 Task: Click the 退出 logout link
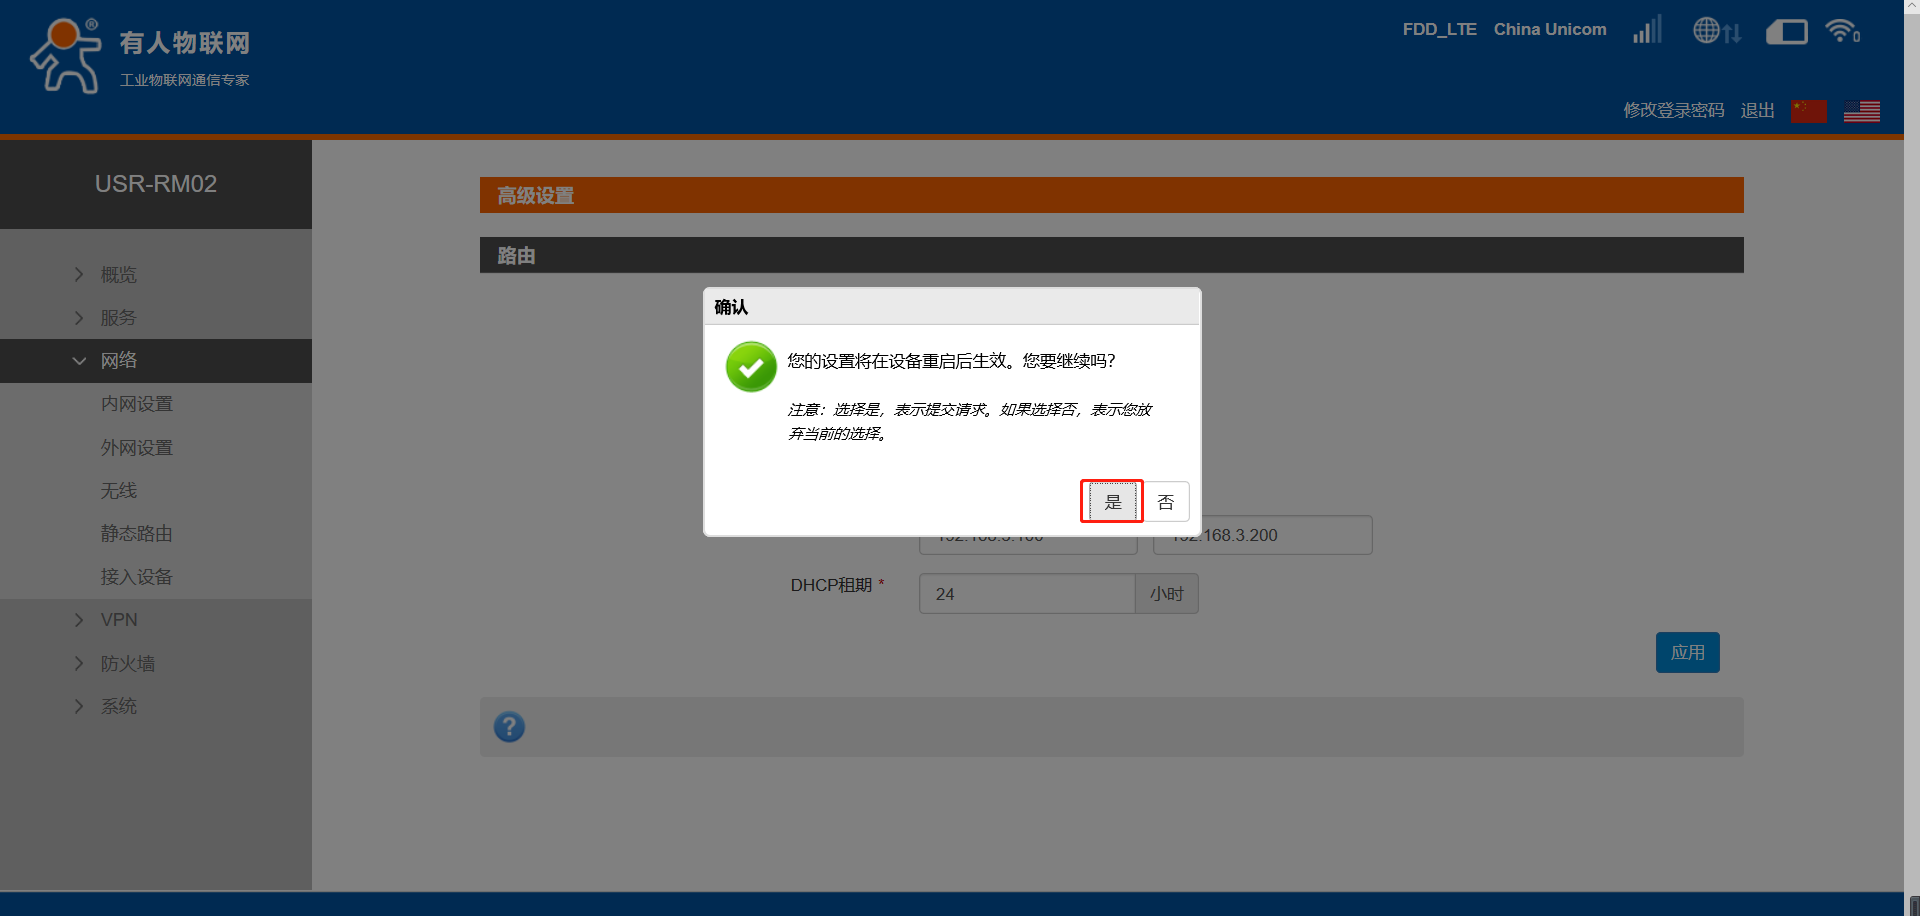[1757, 110]
